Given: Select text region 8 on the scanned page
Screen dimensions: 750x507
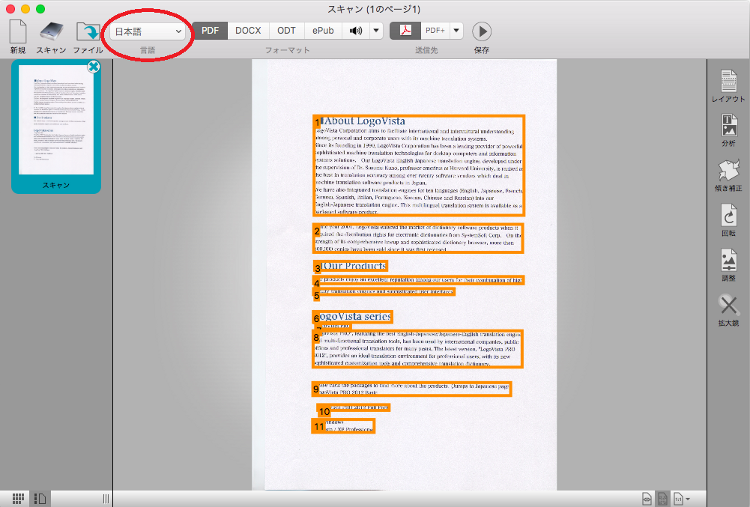Looking at the screenshot, I should pyautogui.click(x=416, y=350).
